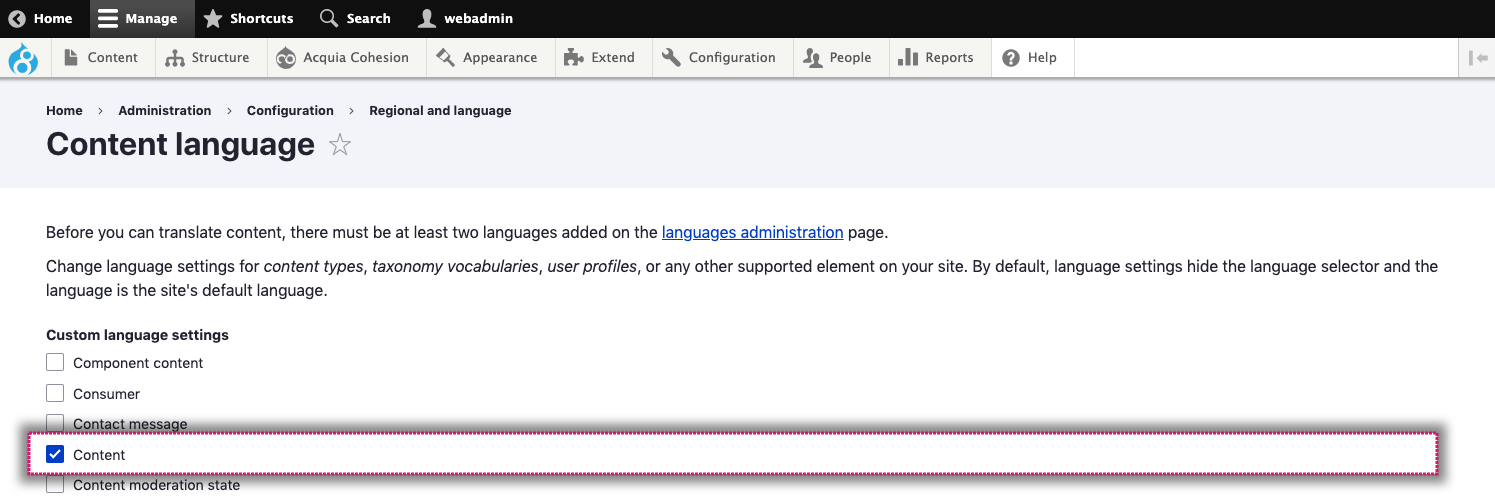This screenshot has height=501, width=1495.
Task: Open the Acquia Cohesion menu
Action: (344, 58)
